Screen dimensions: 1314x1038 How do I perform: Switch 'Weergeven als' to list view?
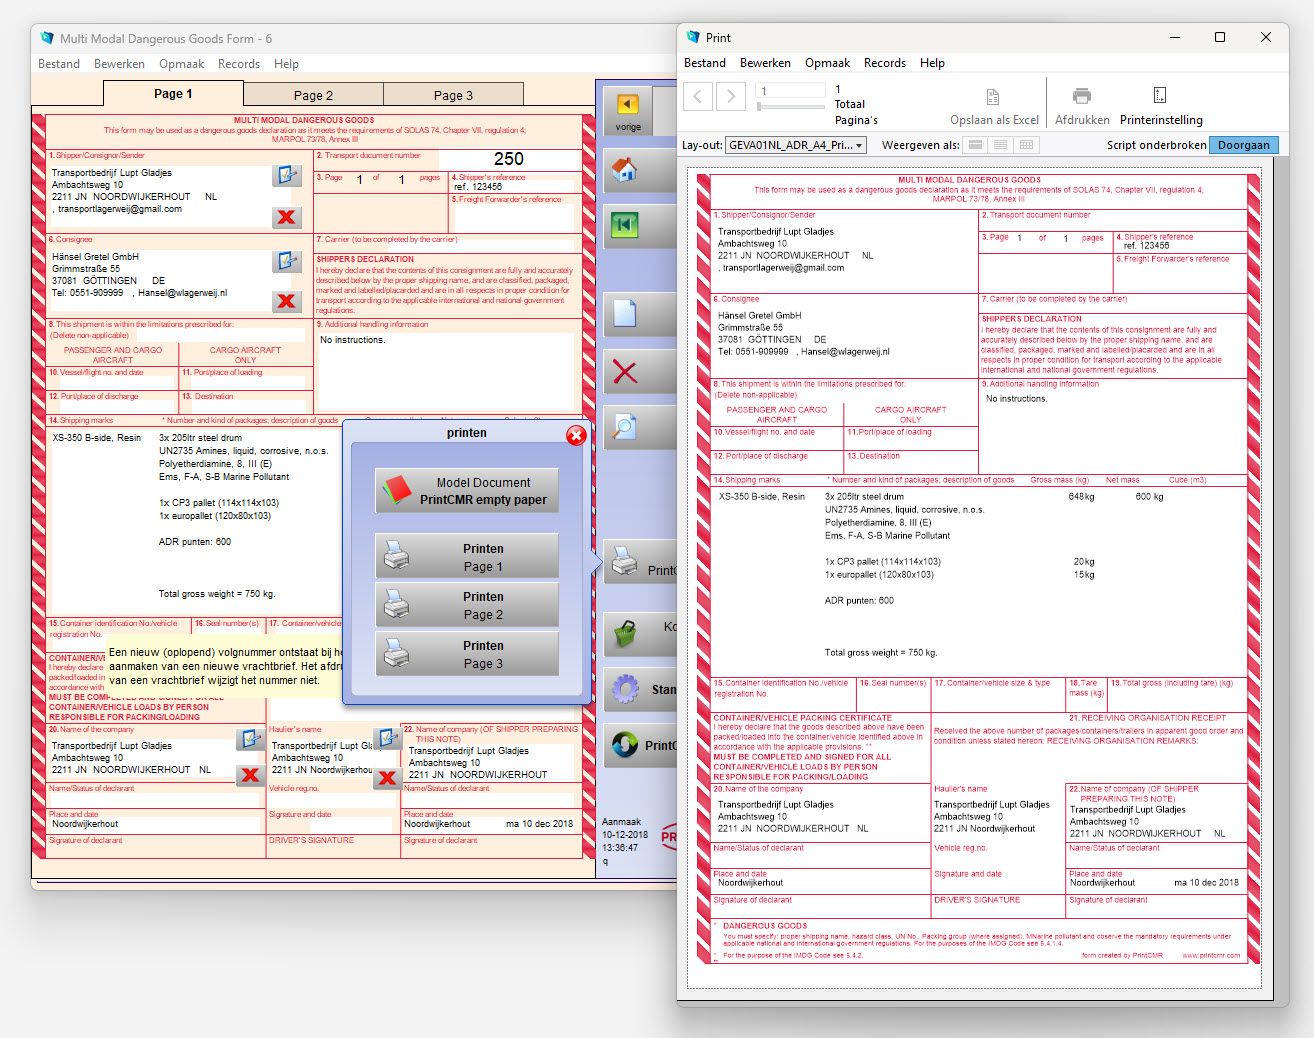click(1000, 145)
